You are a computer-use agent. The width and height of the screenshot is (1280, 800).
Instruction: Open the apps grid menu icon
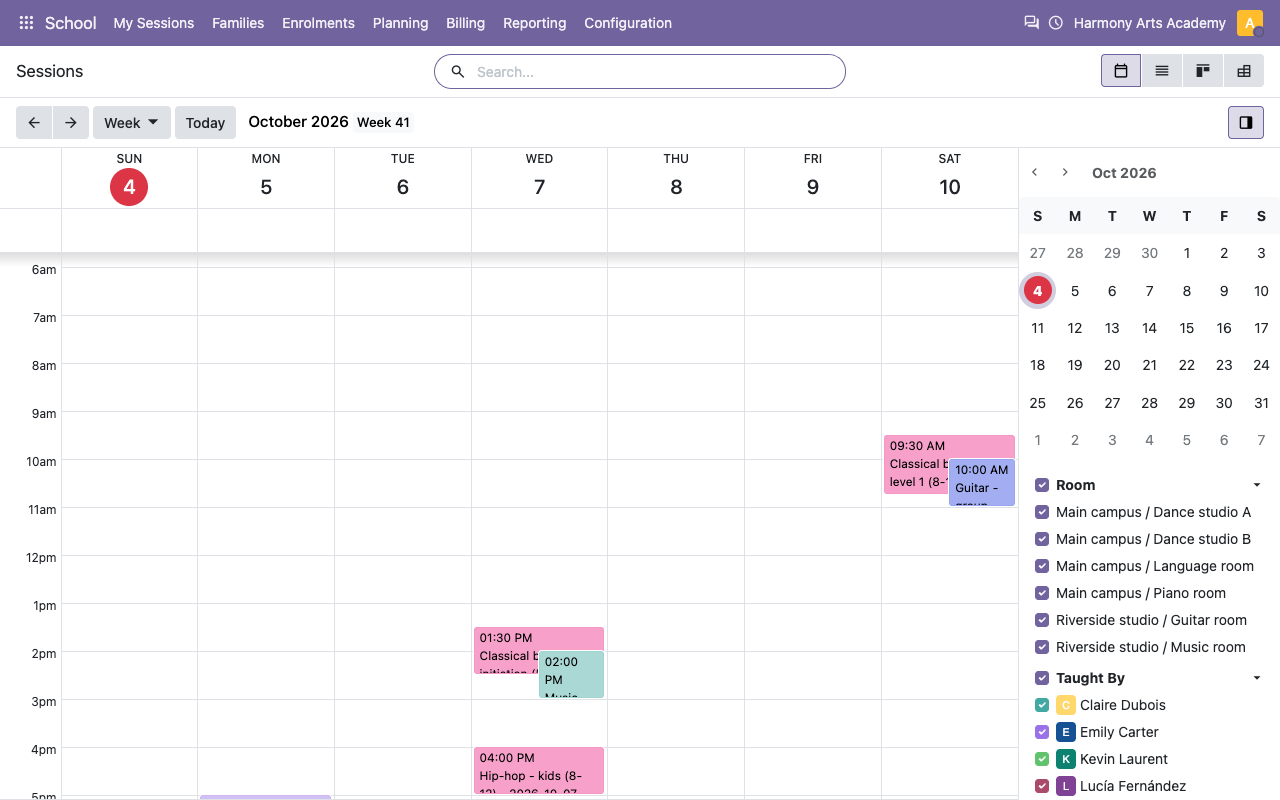[x=26, y=23]
